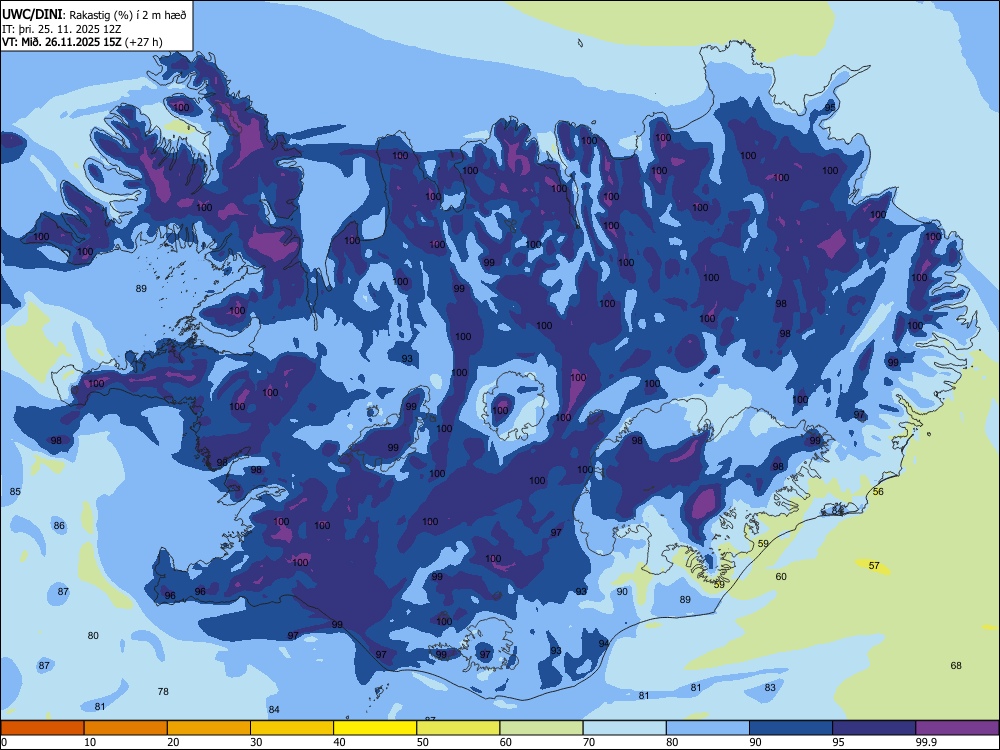Click the dark indigo 95–99.9 legend segment
1000x750 pixels.
tap(874, 728)
